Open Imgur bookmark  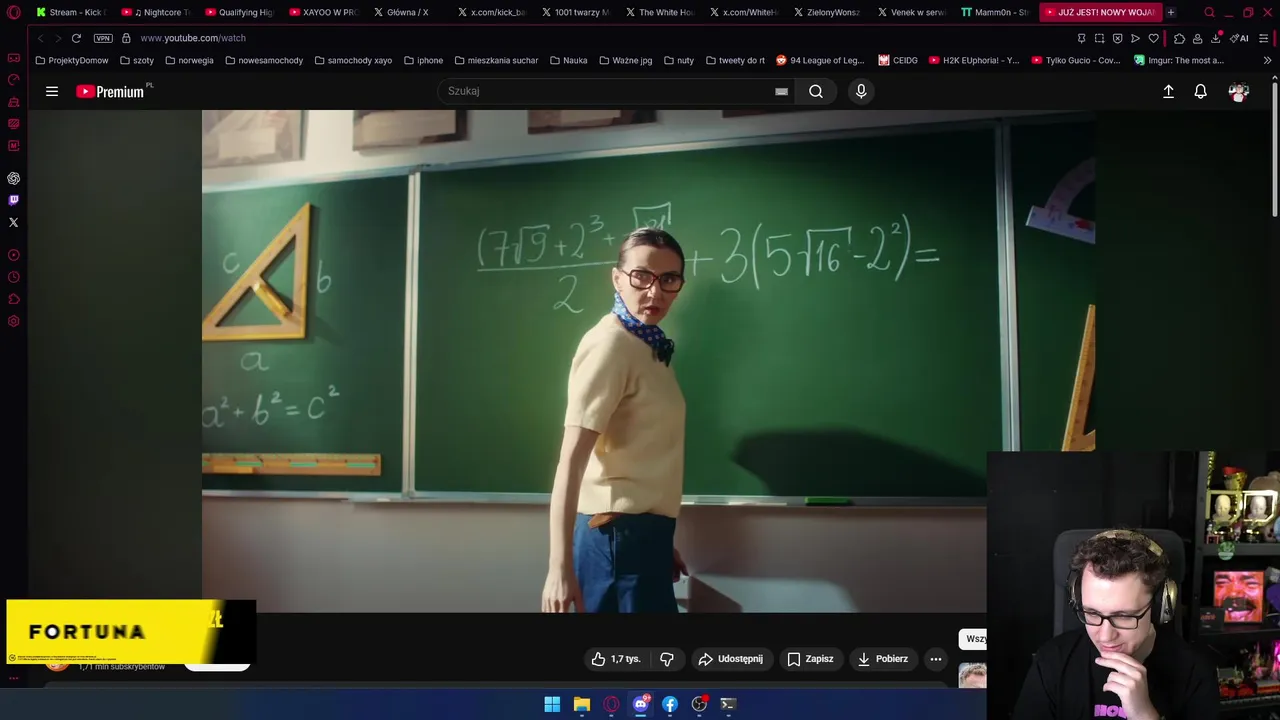pos(1179,60)
